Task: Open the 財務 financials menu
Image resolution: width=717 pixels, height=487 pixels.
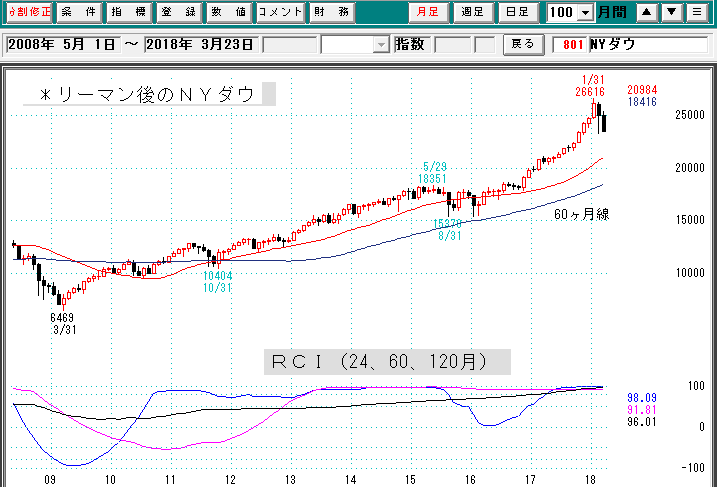Action: coord(329,13)
